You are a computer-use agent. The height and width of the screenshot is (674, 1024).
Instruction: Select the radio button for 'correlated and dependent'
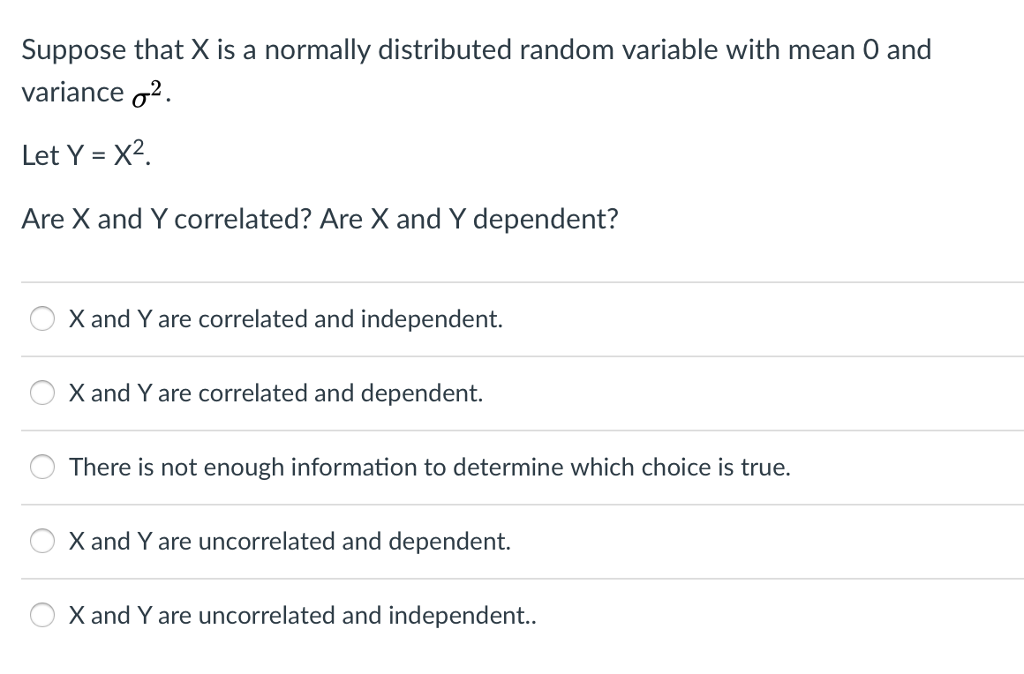pyautogui.click(x=42, y=392)
